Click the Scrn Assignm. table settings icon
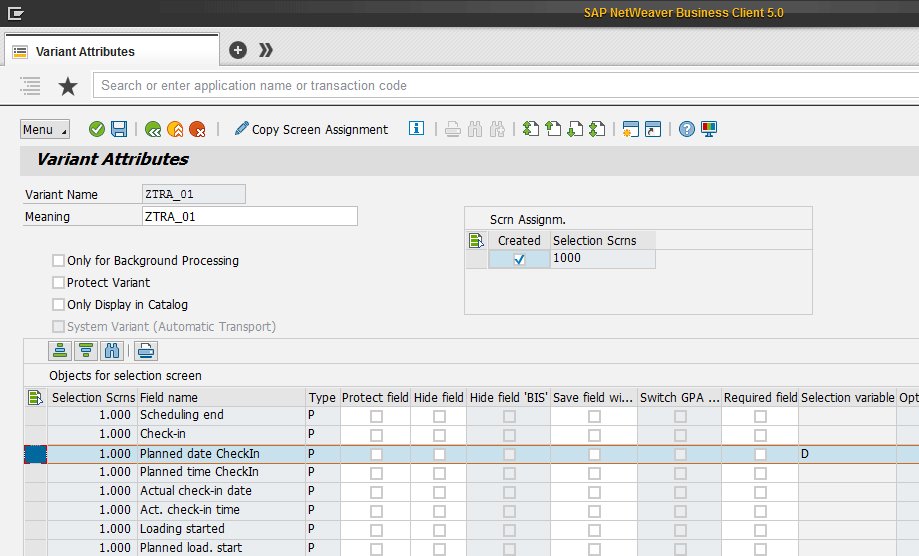Viewport: 919px width, 556px height. click(x=476, y=240)
